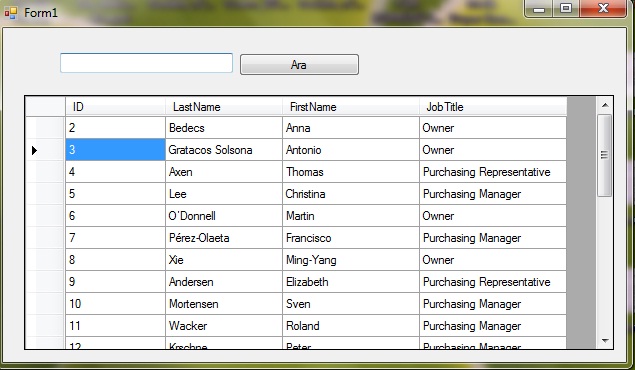Screen dimensions: 635x370
Task: Click the ID cell 6
Action: click(115, 216)
